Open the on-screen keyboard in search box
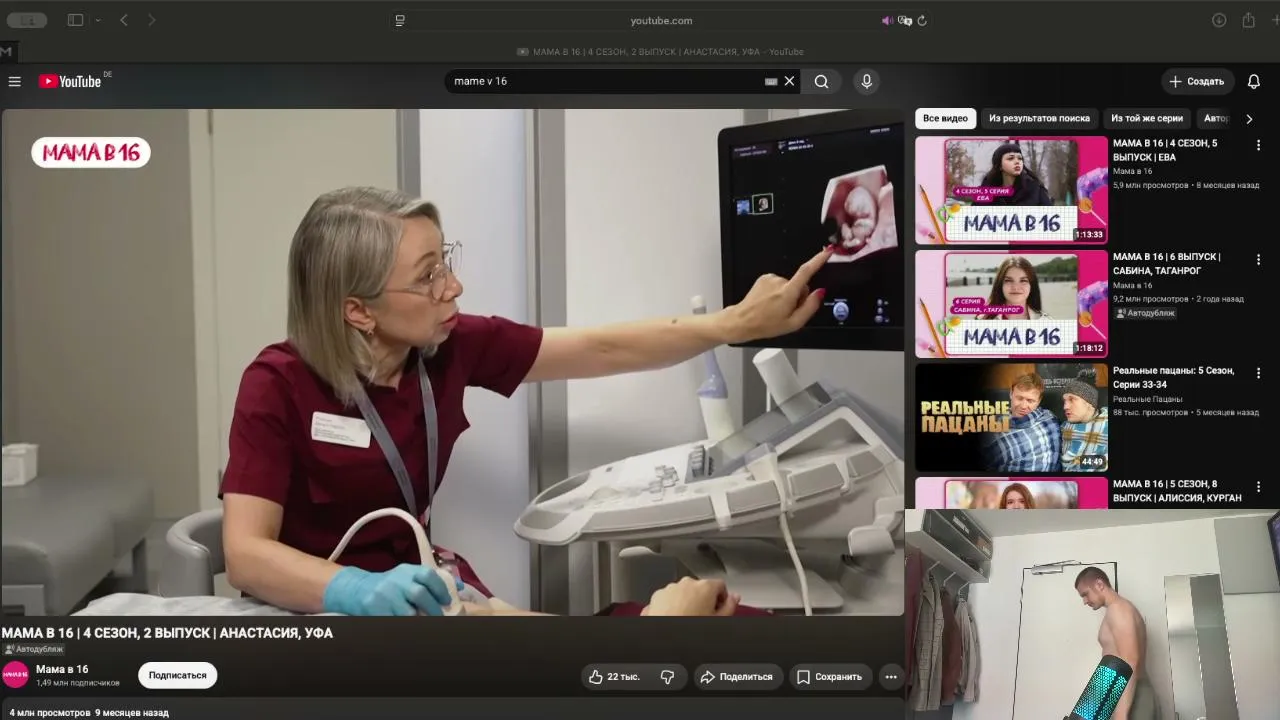The width and height of the screenshot is (1280, 720). tap(771, 81)
